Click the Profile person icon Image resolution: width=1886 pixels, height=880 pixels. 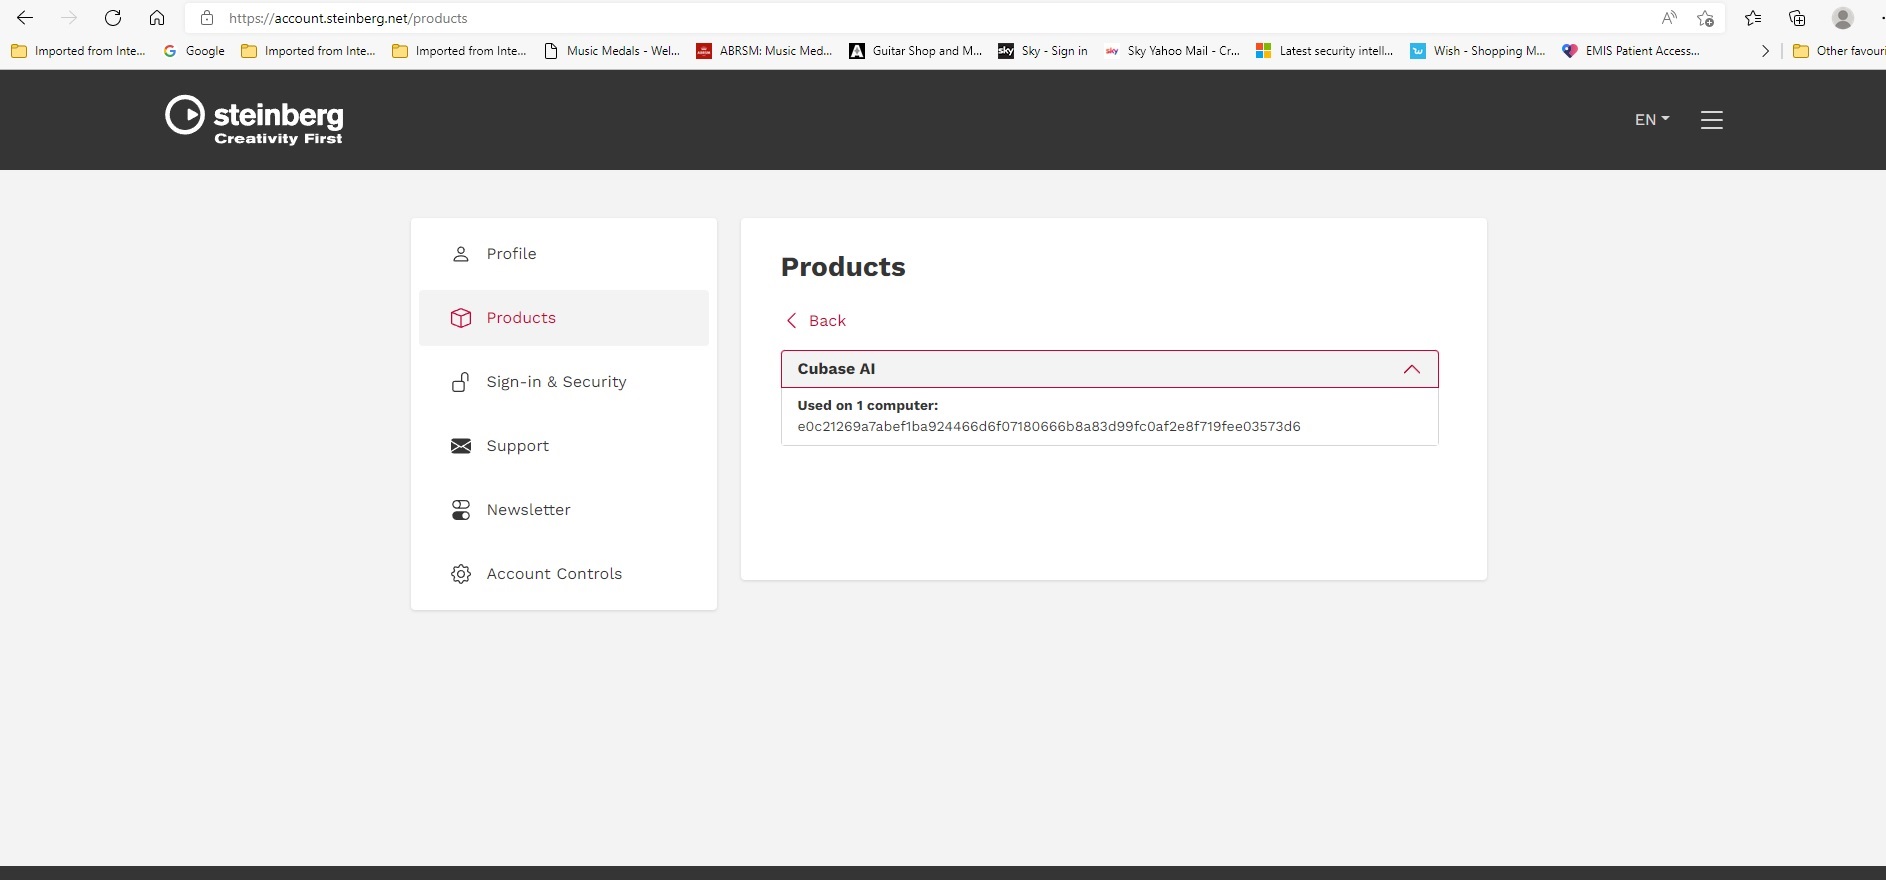461,254
